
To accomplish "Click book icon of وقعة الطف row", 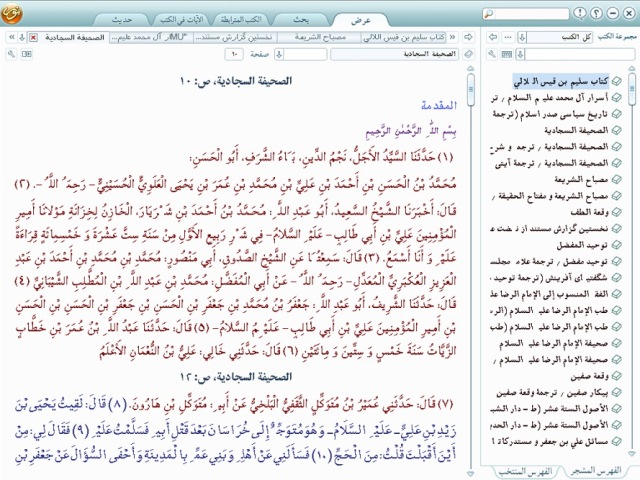I will [617, 212].
